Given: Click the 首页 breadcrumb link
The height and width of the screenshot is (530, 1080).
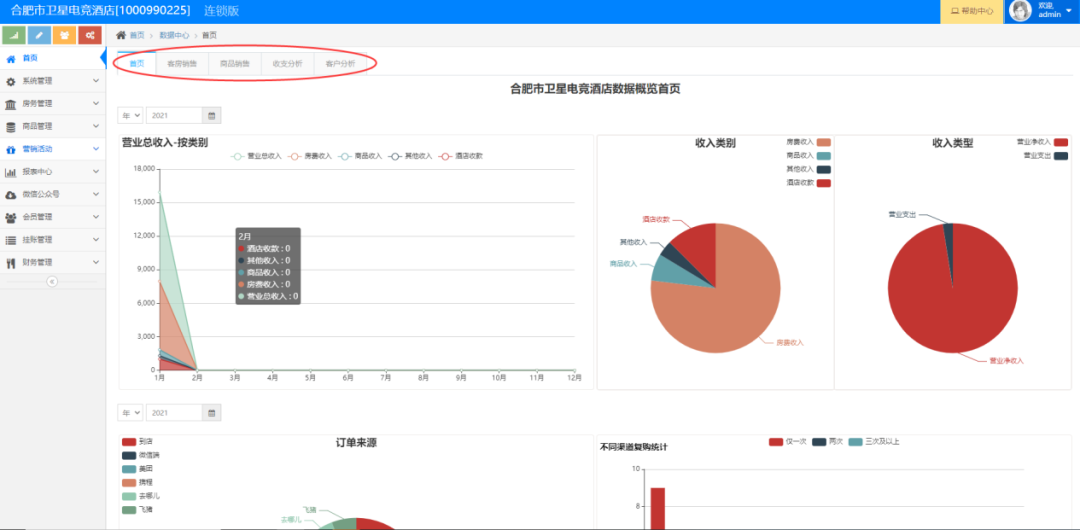Looking at the screenshot, I should point(137,34).
